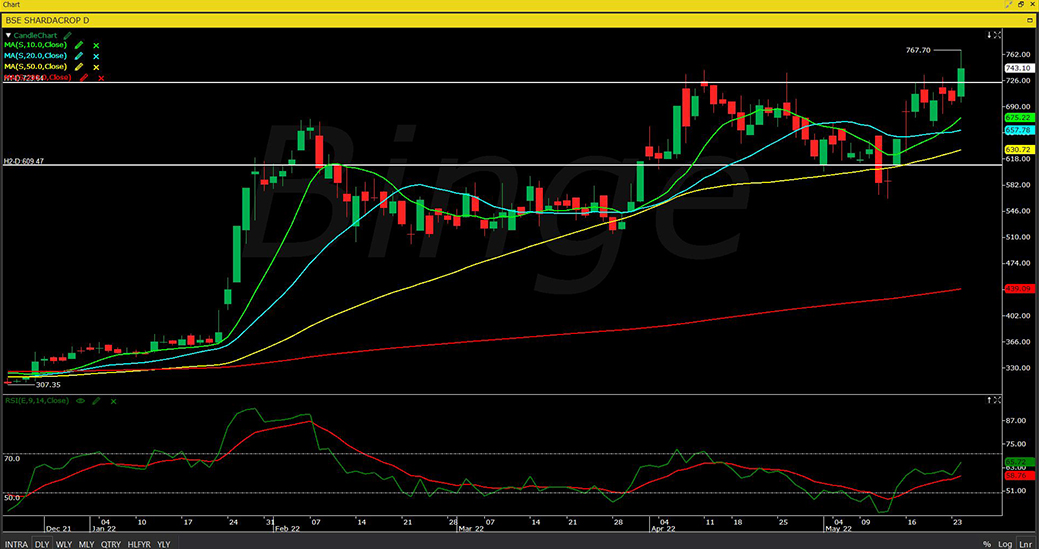
Task: Collapse the CandleChart legend triangle
Action: pyautogui.click(x=9, y=35)
